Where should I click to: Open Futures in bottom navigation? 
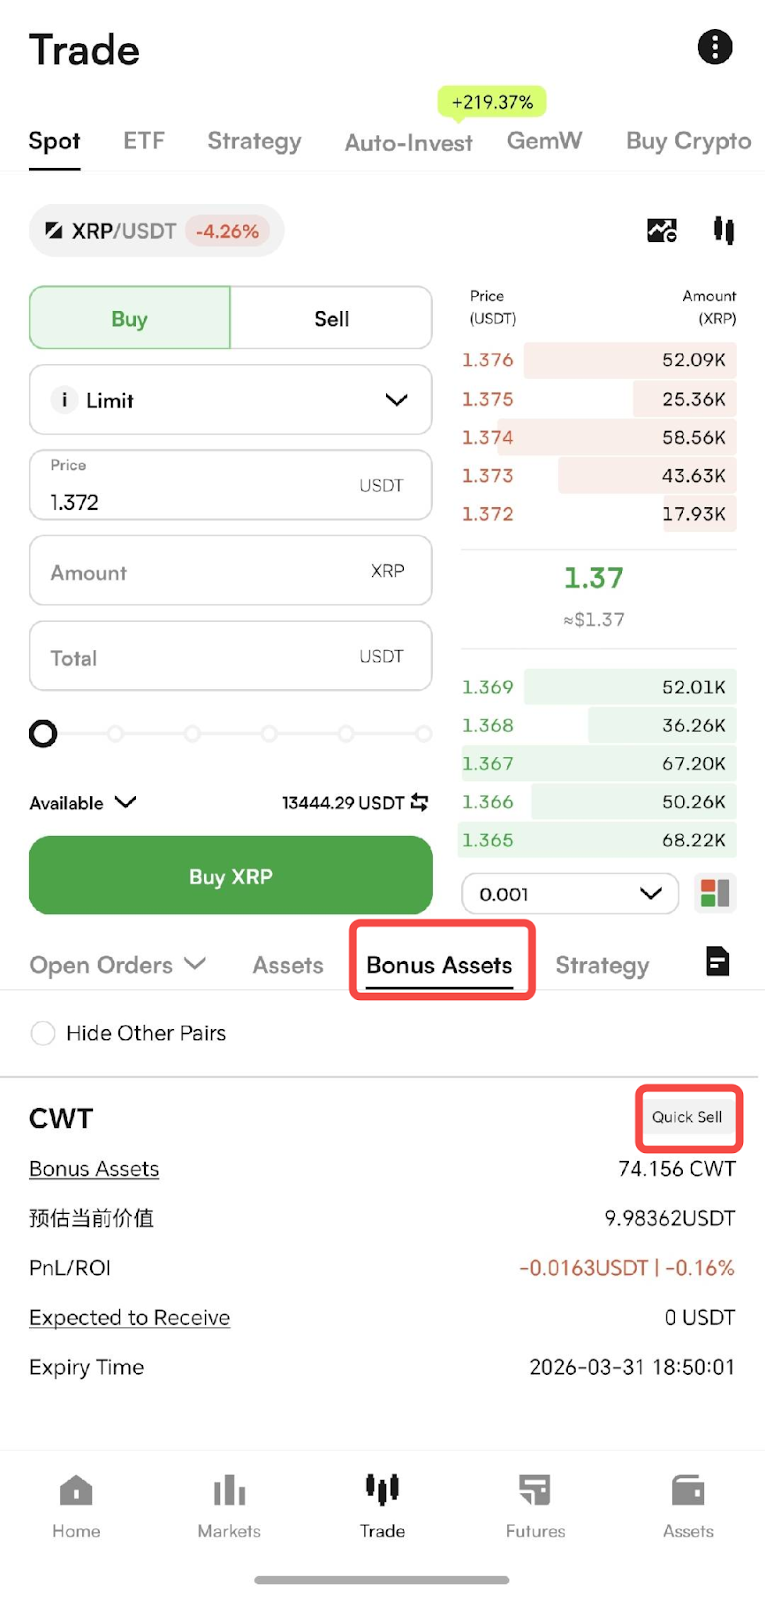(535, 1506)
